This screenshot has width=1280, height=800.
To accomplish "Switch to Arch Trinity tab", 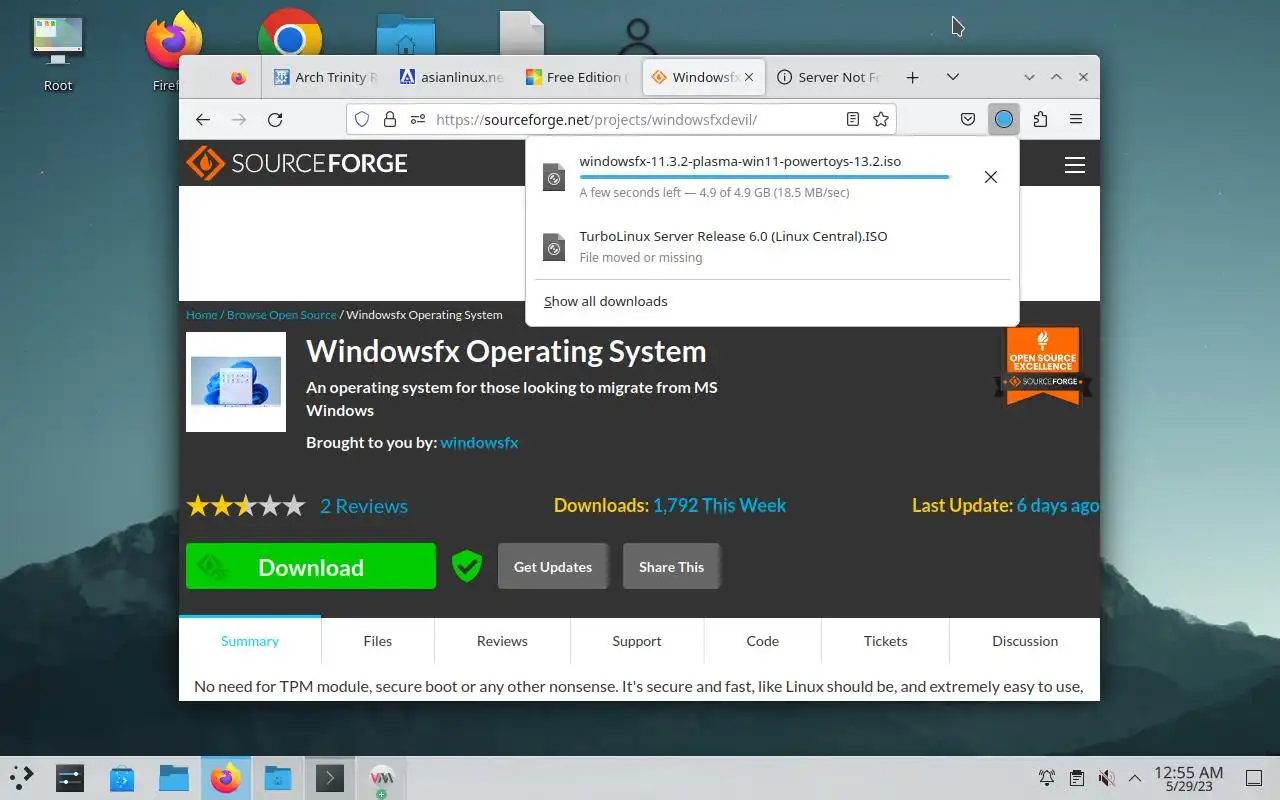I will click(x=326, y=77).
